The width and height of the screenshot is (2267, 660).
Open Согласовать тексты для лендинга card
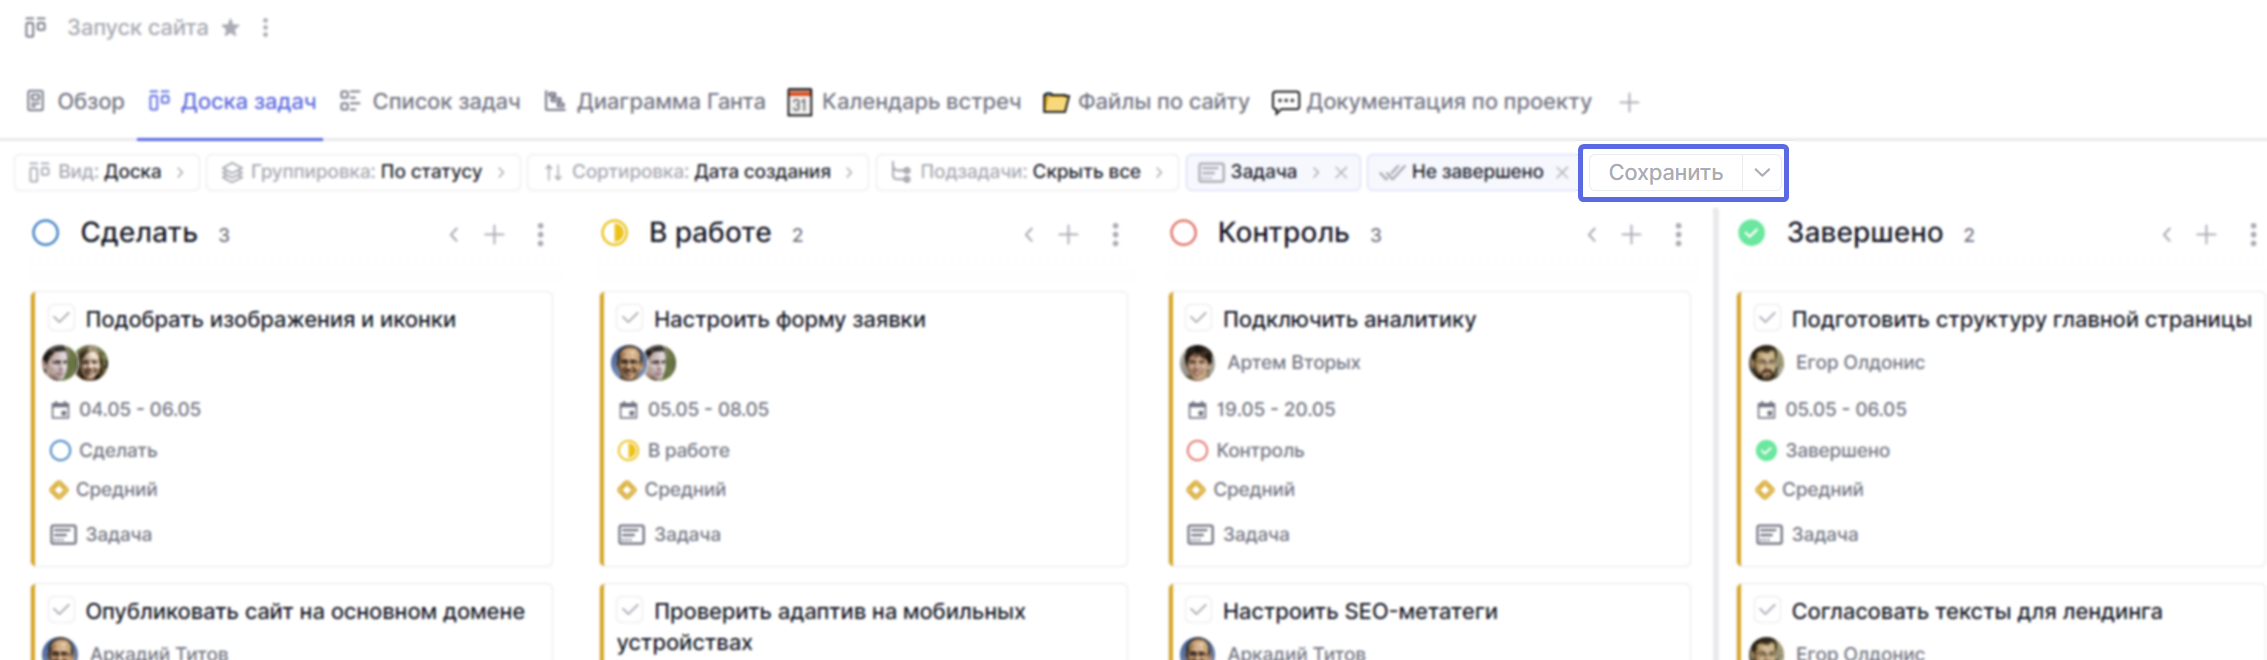(1976, 611)
